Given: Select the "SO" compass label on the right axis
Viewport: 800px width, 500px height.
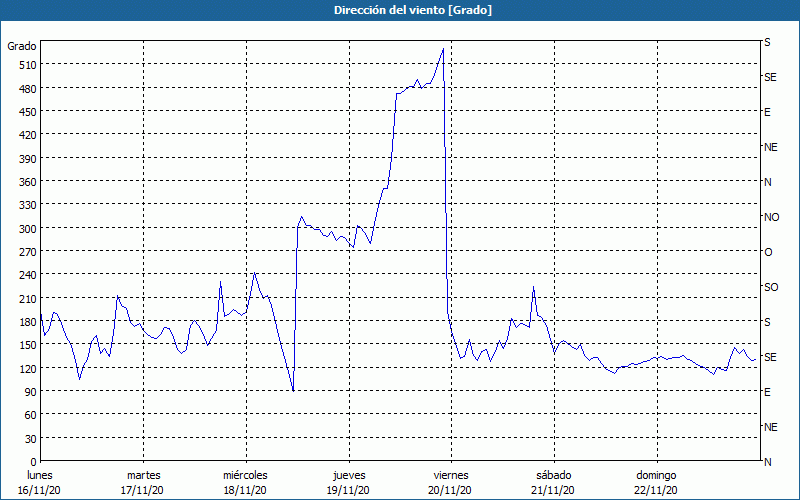Looking at the screenshot, I should coord(771,287).
